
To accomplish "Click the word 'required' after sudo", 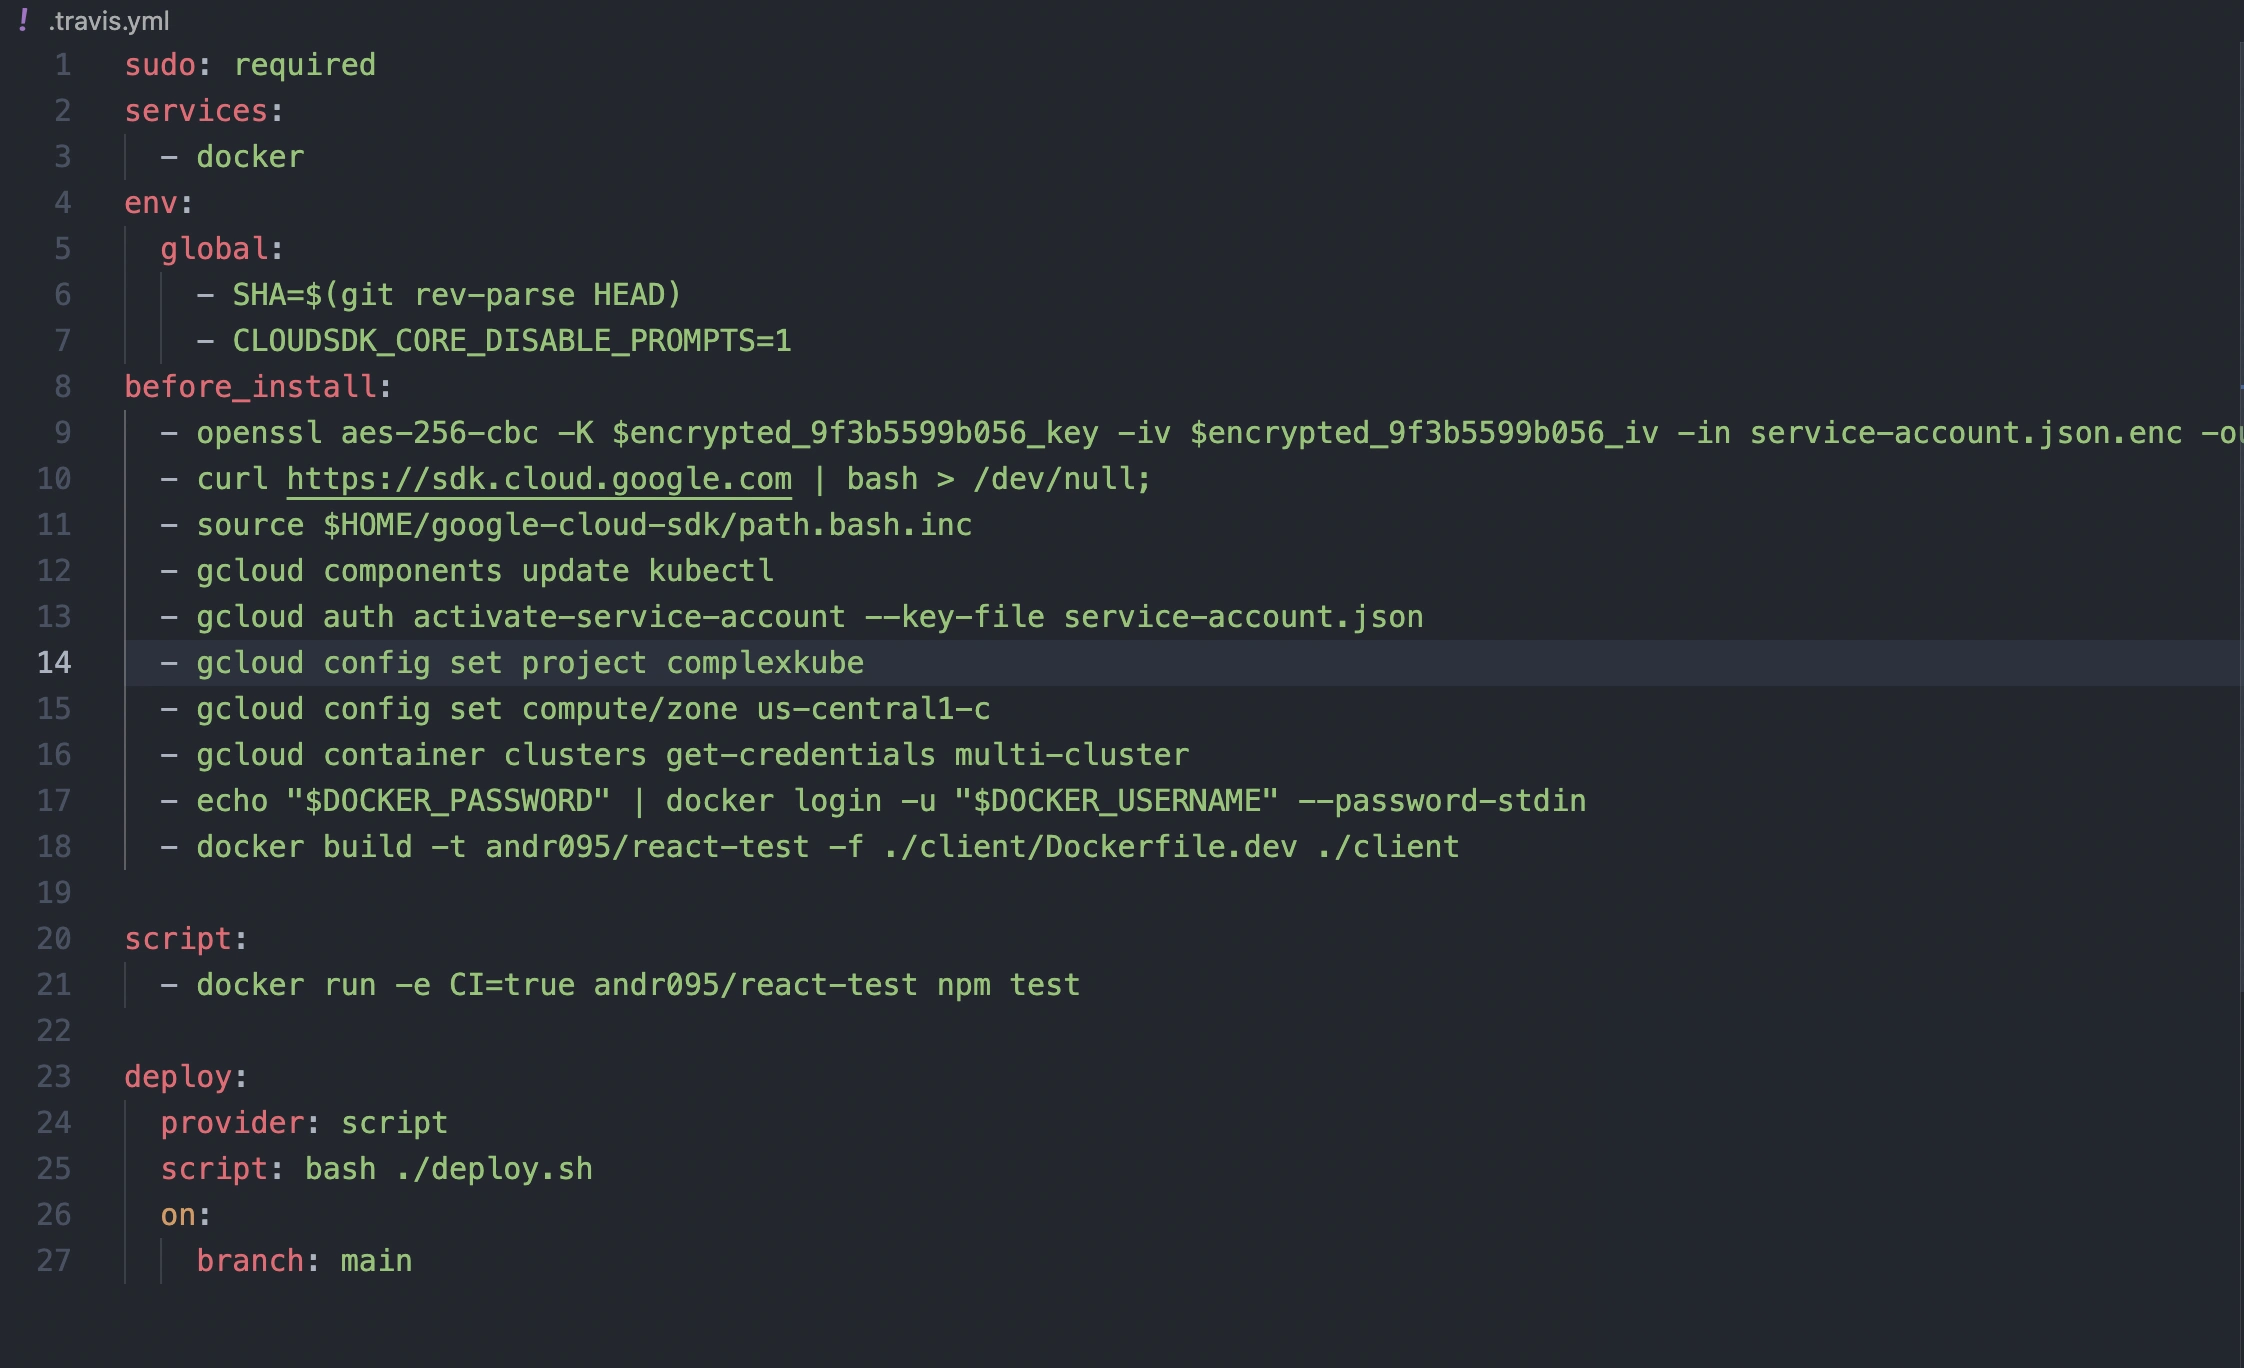I will click(304, 65).
